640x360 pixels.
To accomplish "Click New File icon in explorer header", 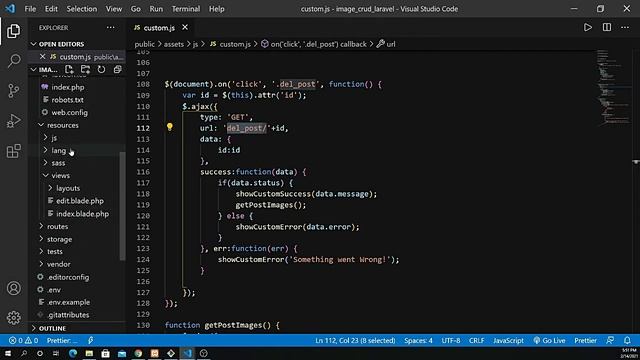I will 69,69.
